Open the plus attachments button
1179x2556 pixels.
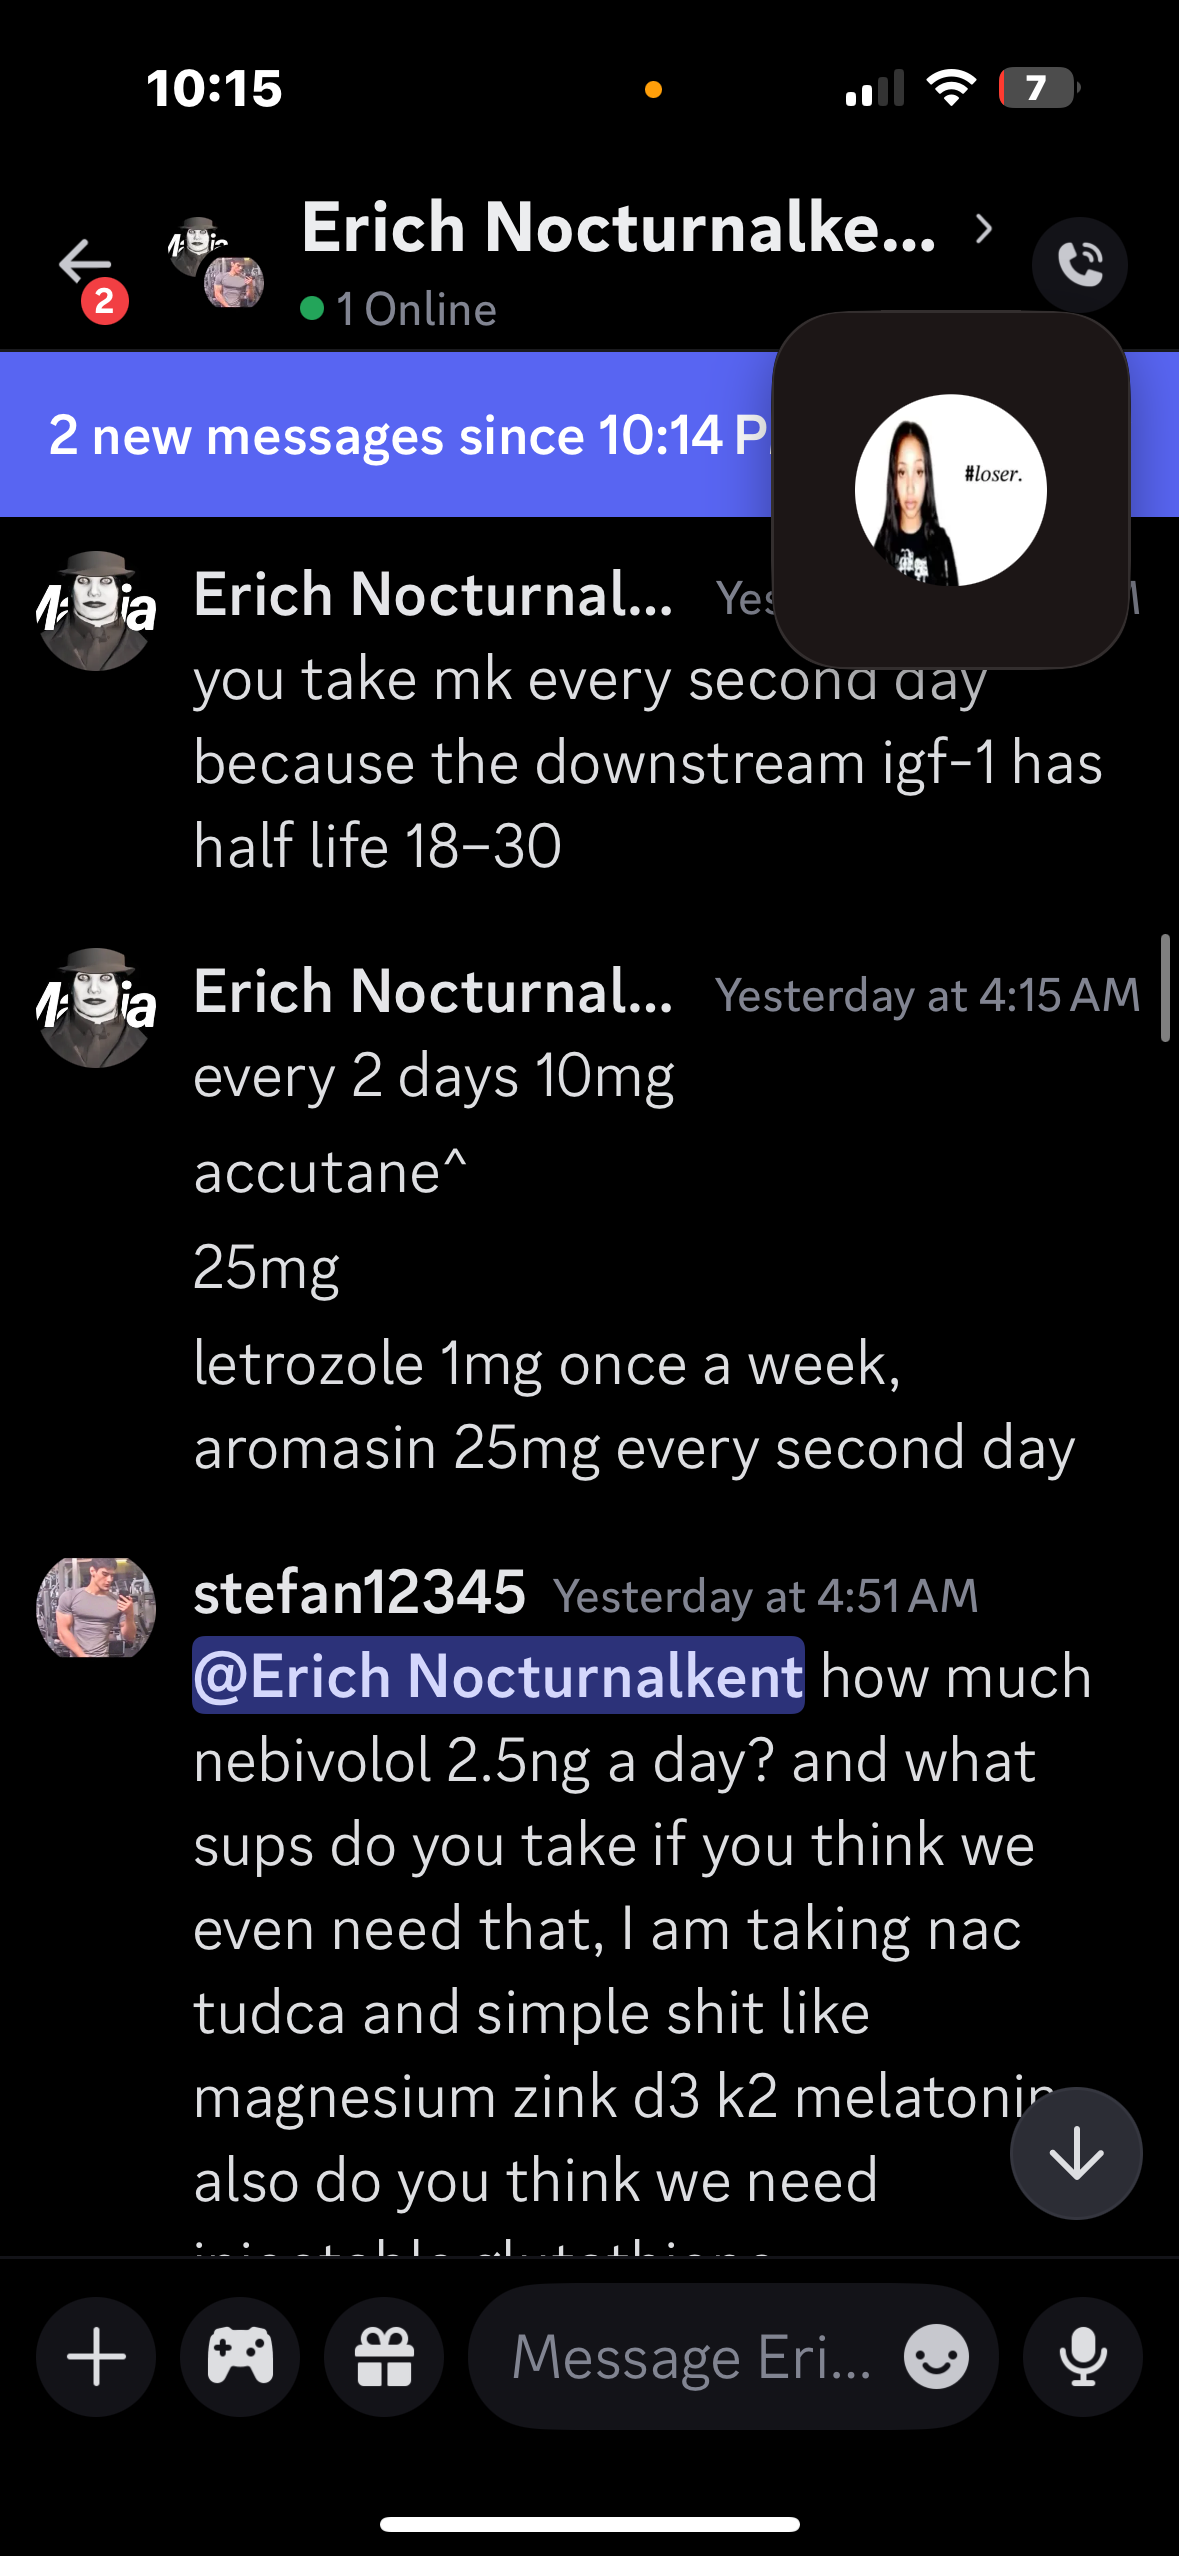96,2357
